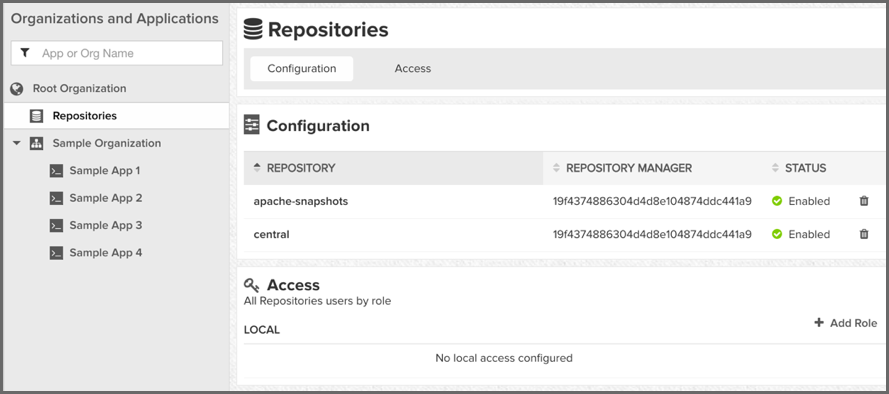Viewport: 889px width, 394px height.
Task: Click Enabled status text for central
Action: pyautogui.click(x=809, y=234)
